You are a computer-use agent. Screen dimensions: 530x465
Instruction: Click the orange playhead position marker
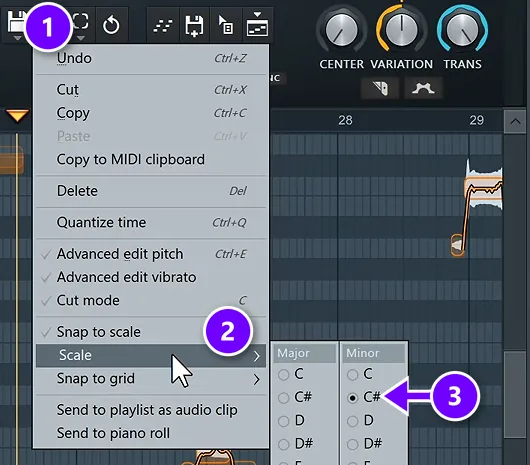17,116
